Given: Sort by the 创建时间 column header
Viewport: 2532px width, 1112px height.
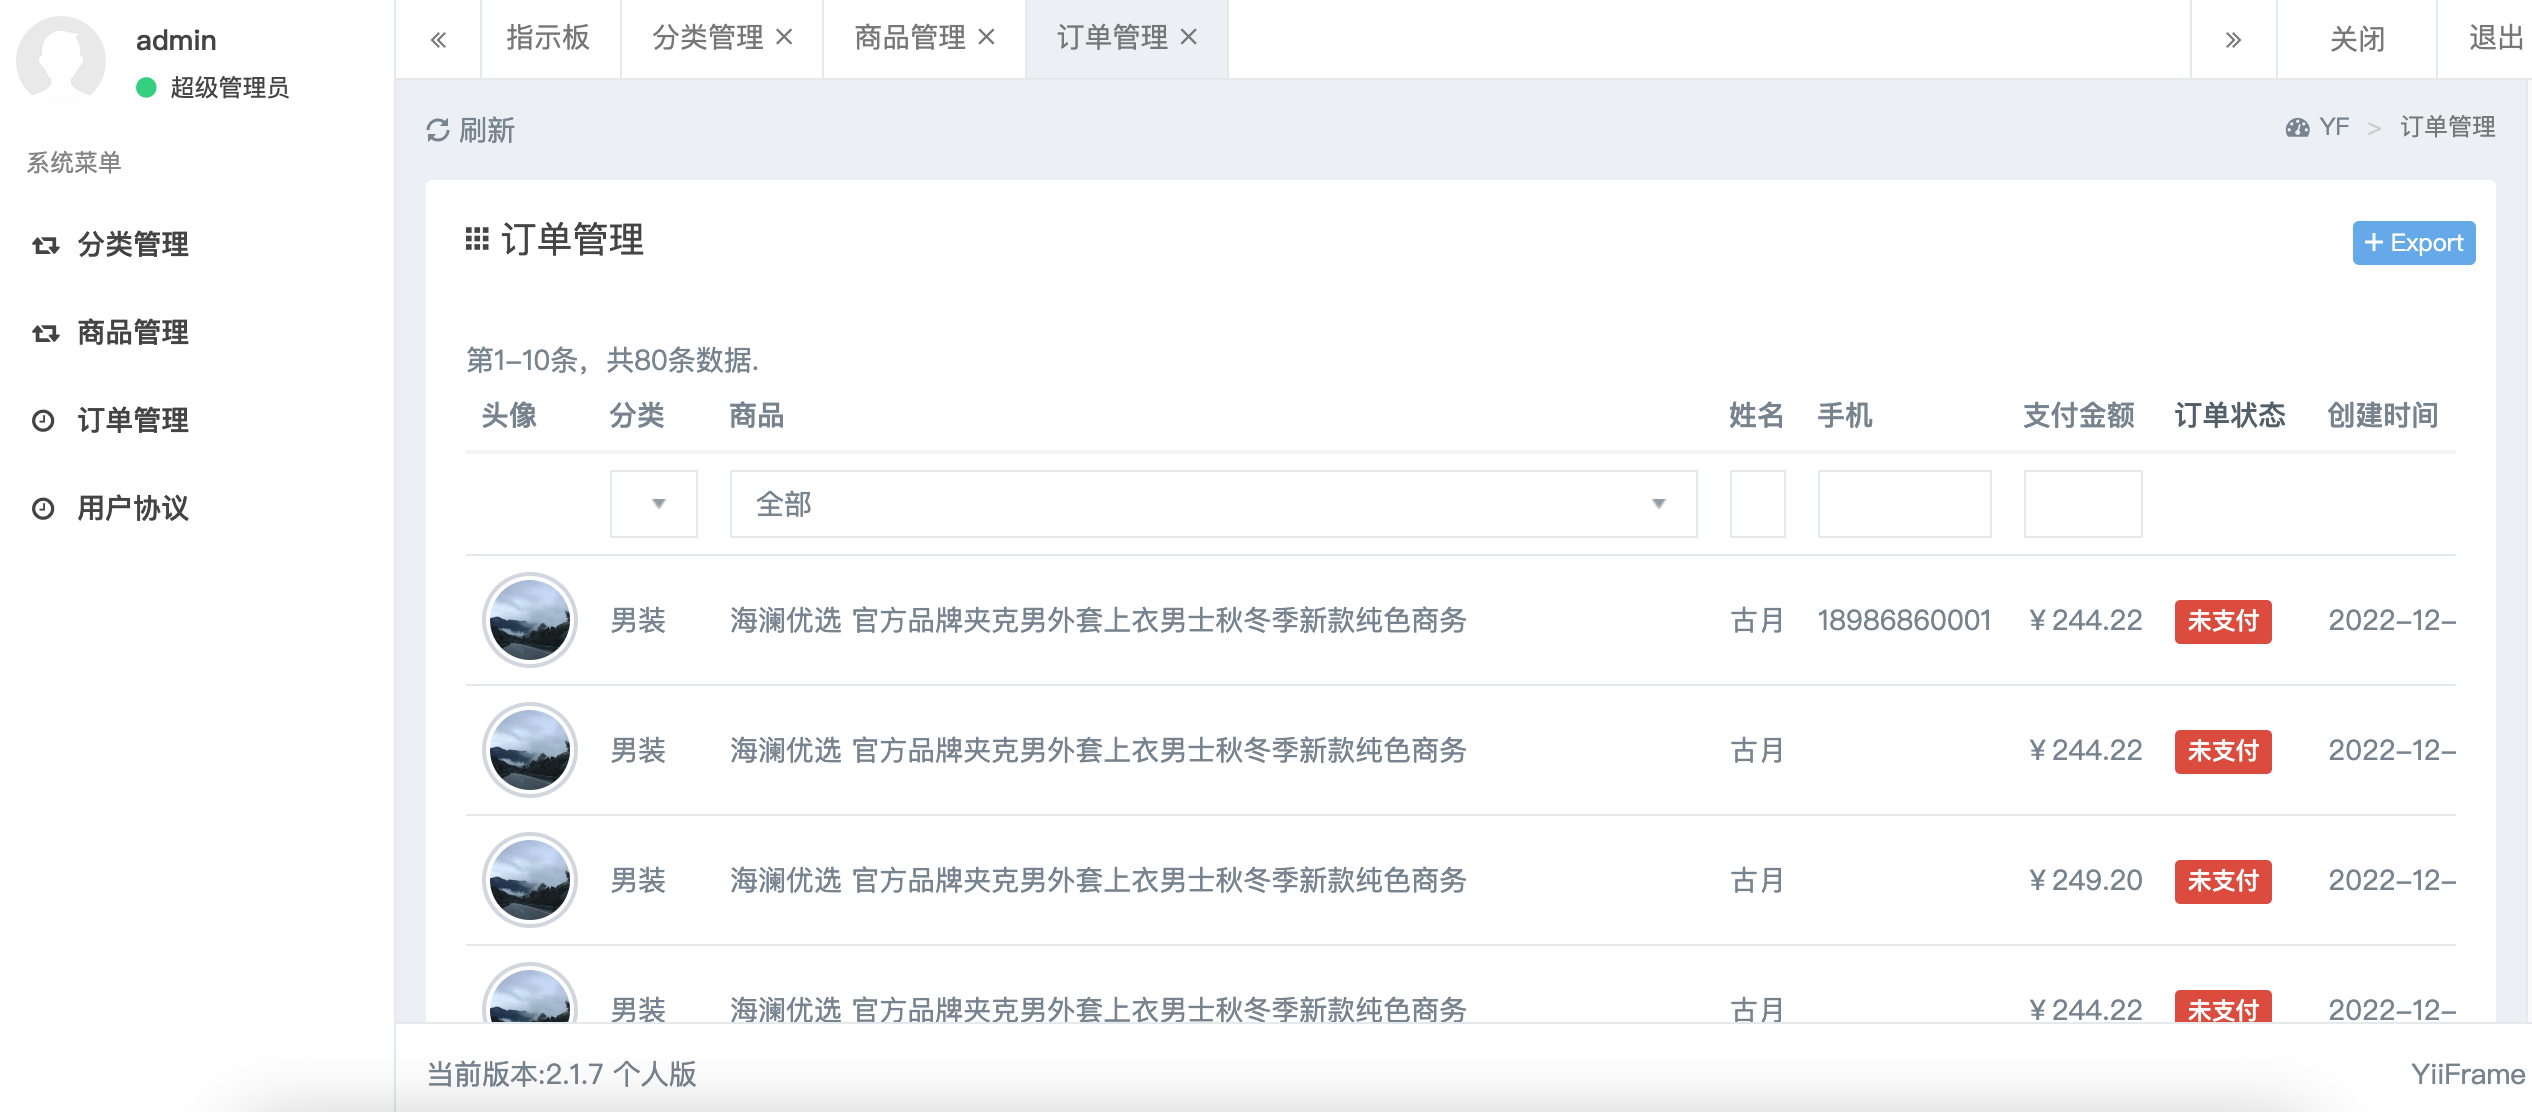Looking at the screenshot, I should [x=2382, y=415].
